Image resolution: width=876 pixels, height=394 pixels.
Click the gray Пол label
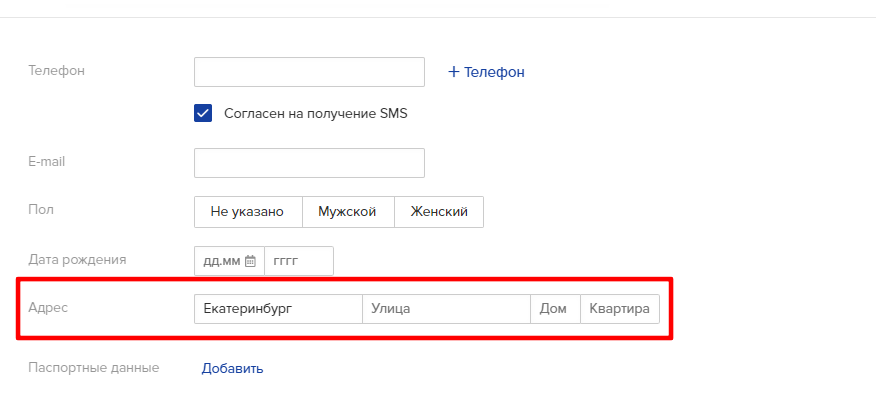[x=41, y=210]
